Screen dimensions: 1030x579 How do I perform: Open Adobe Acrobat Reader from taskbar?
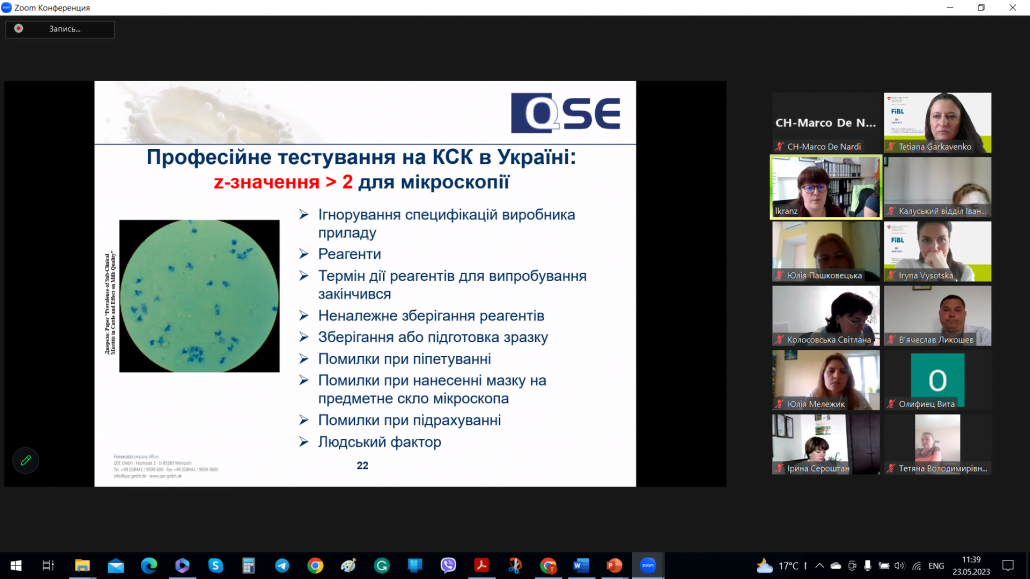point(481,565)
